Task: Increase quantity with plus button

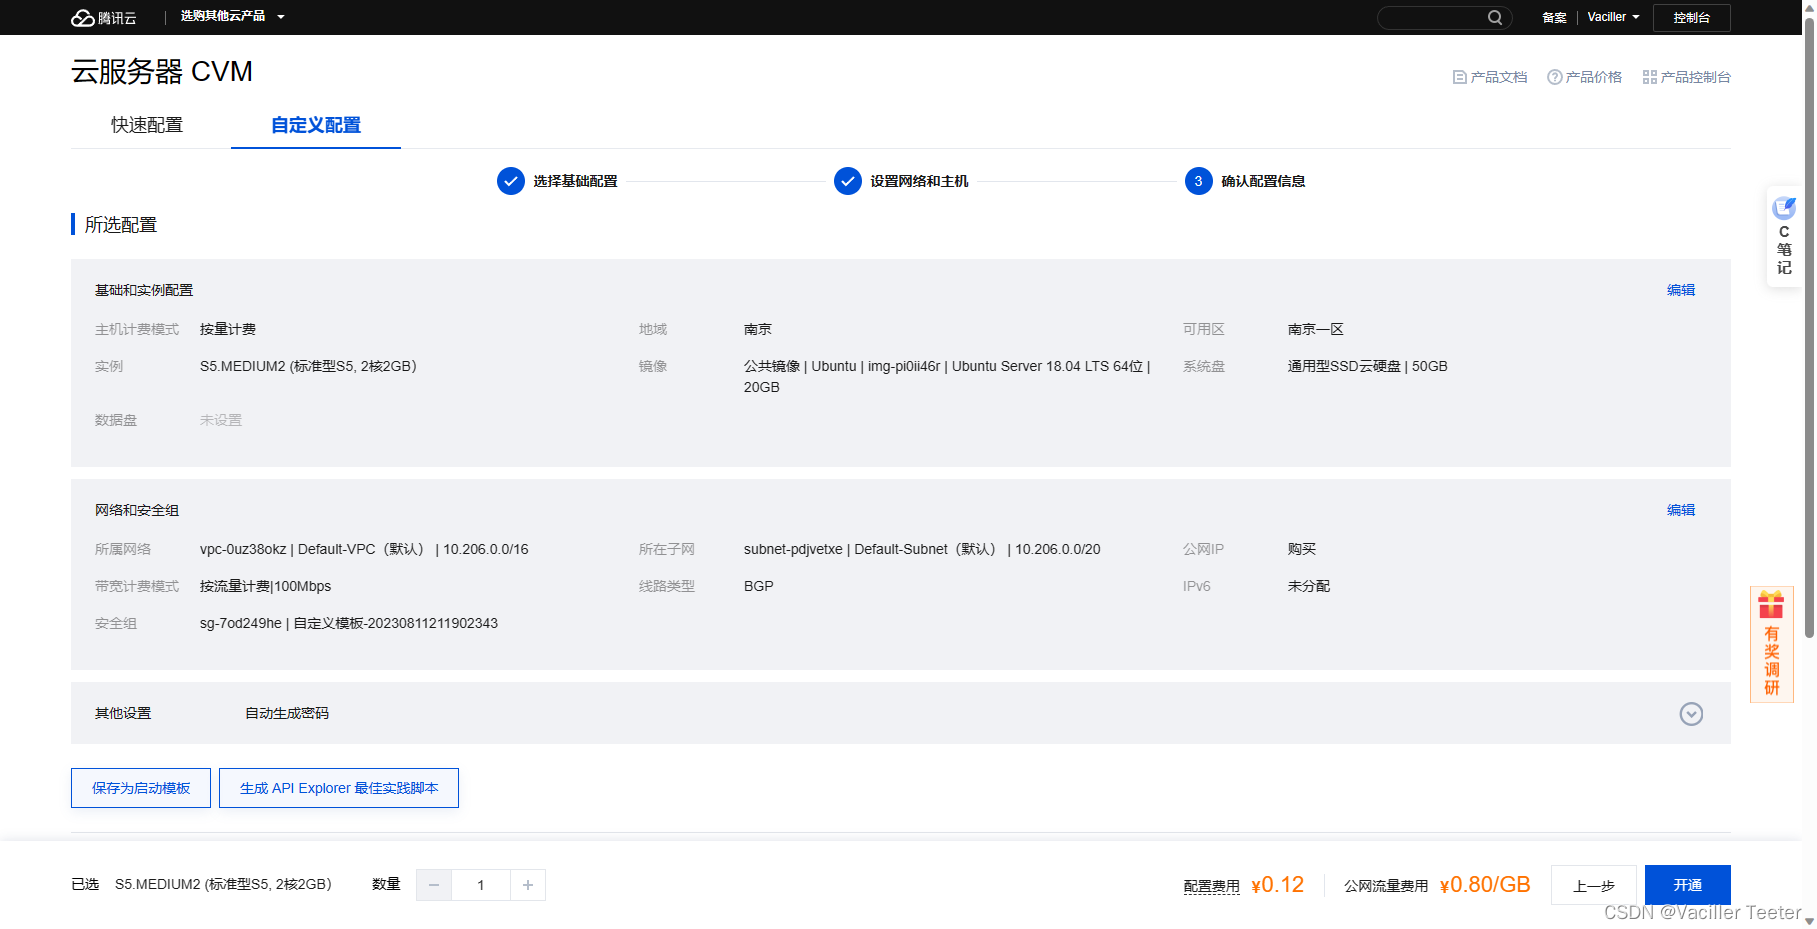Action: click(528, 885)
